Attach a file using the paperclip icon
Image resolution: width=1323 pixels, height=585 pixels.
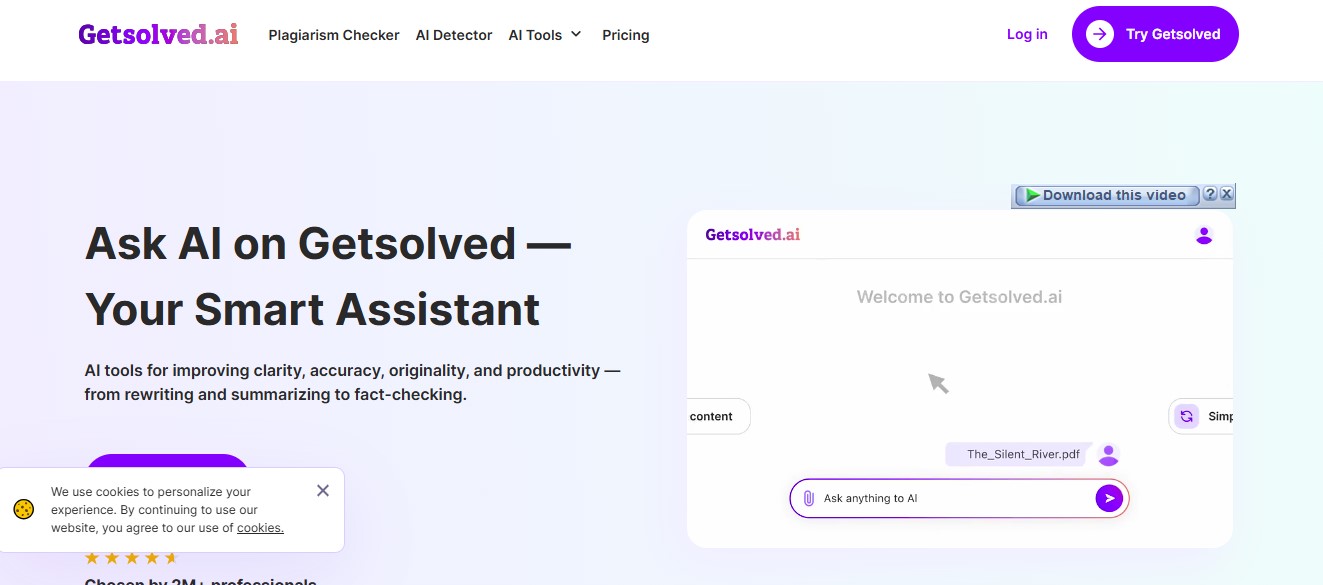tap(809, 497)
